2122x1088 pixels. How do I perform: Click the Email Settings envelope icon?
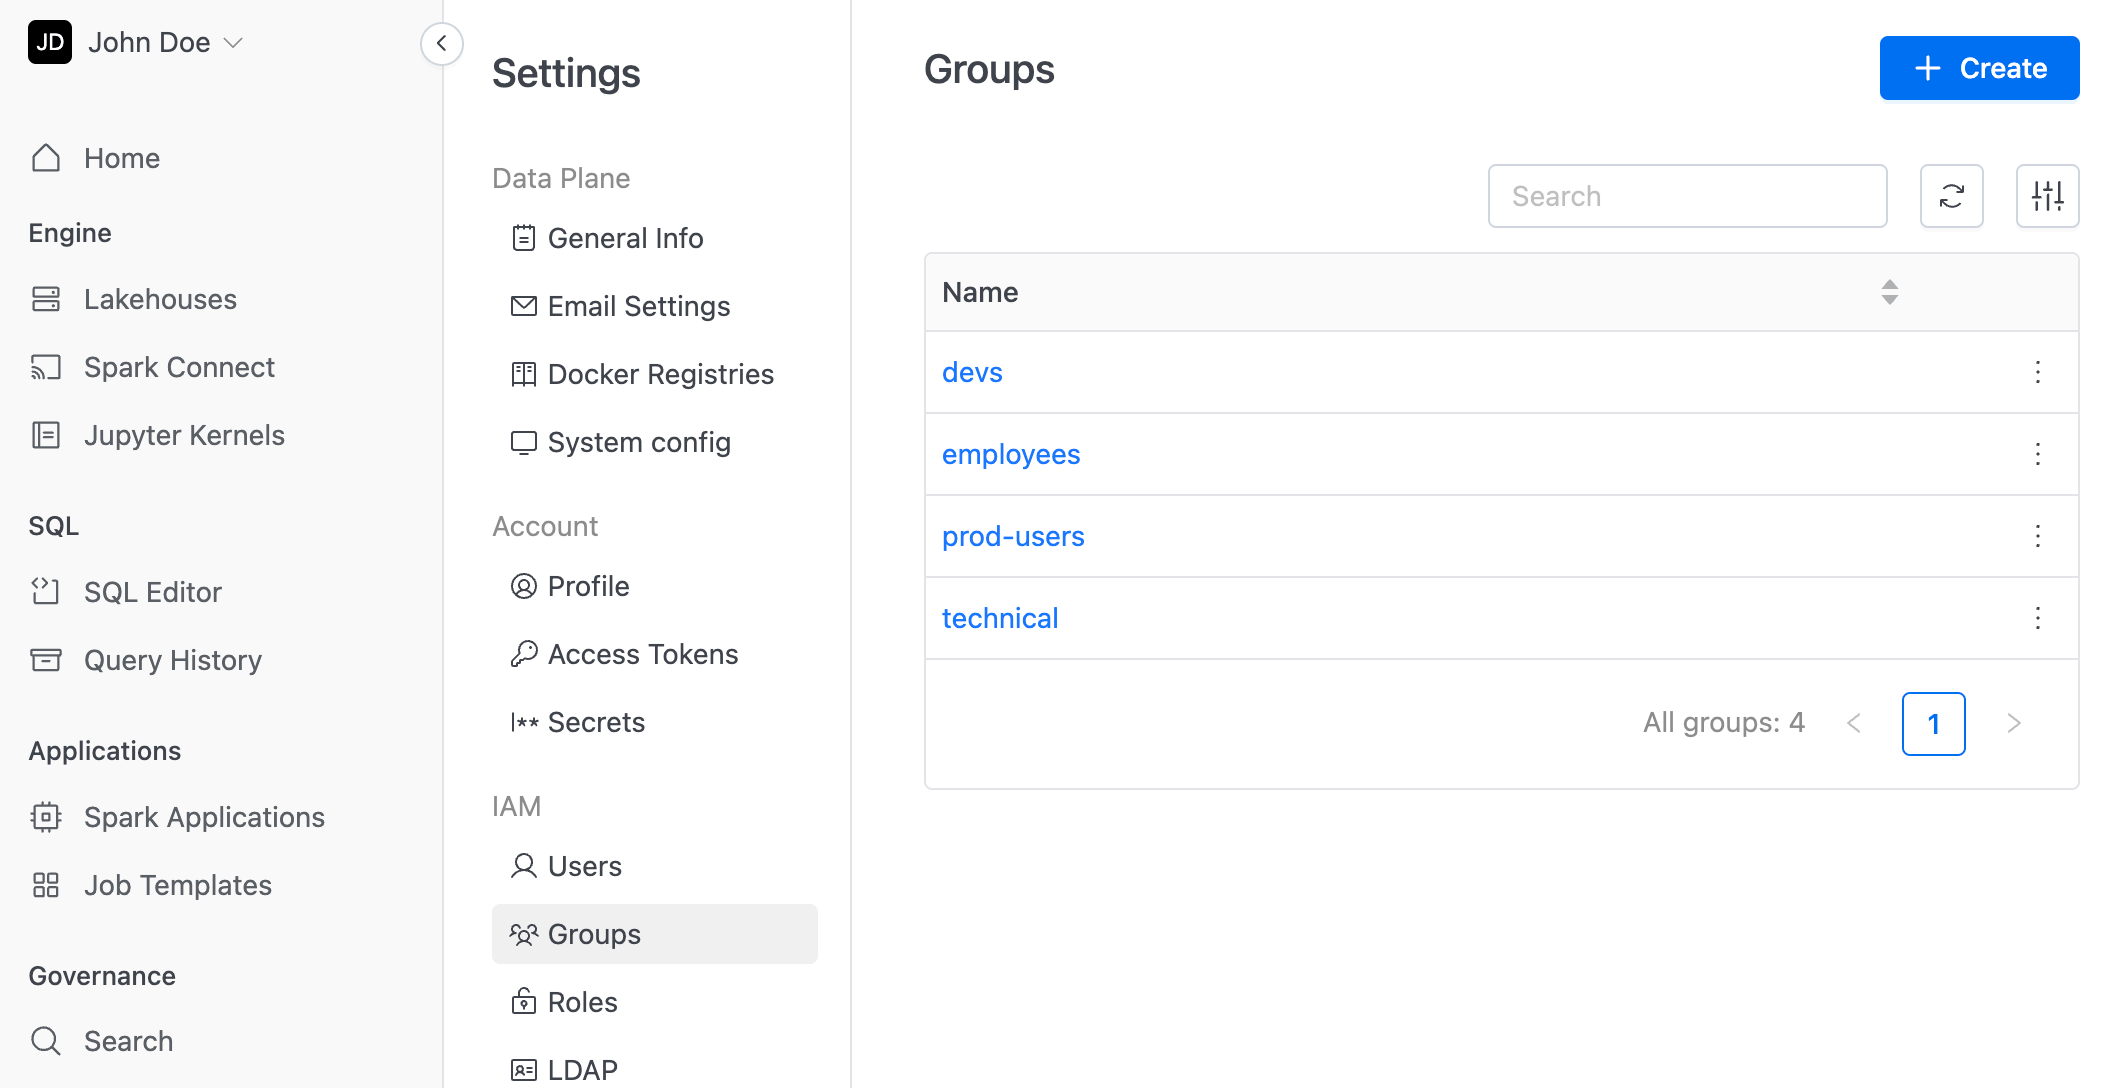click(523, 306)
